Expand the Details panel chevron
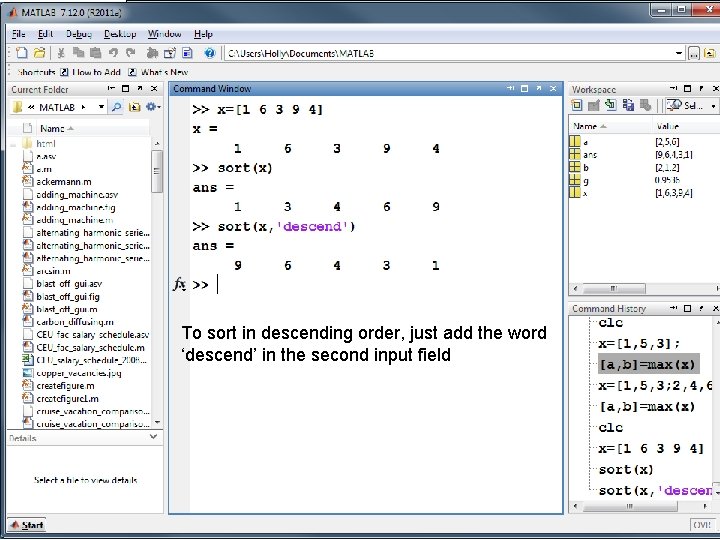 (x=153, y=437)
